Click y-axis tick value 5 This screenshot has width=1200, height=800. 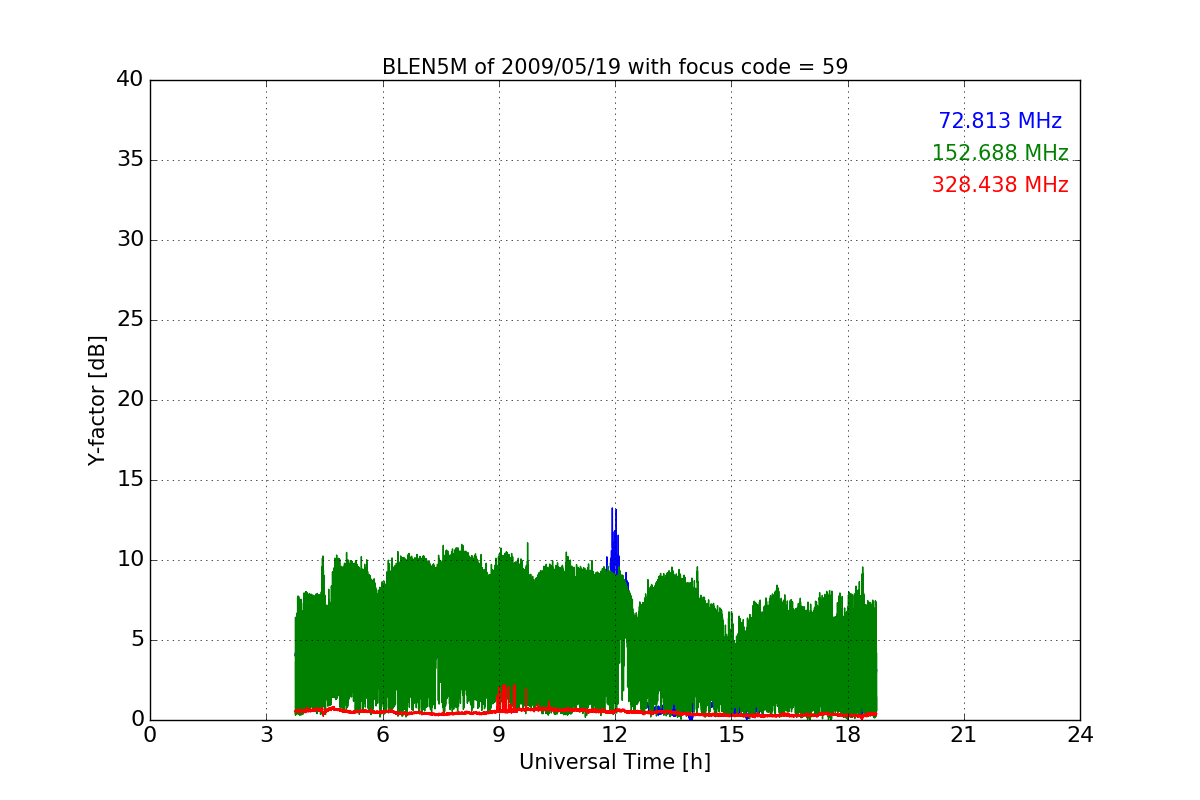136,640
